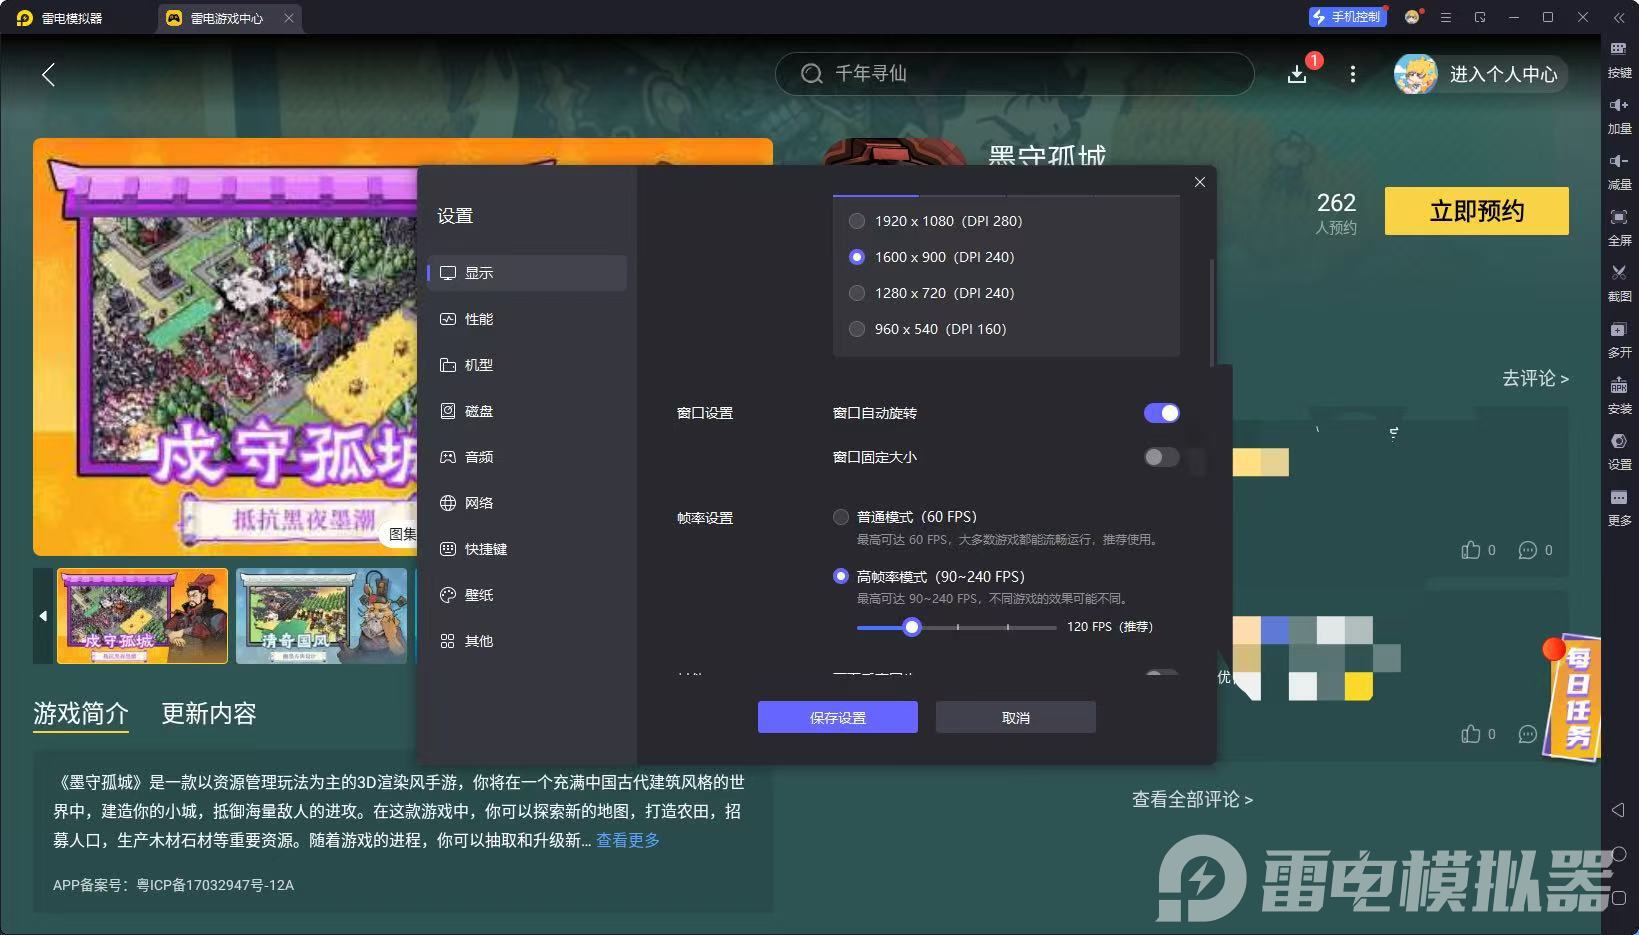Screen dimensions: 1639x935
Task: Expand the description with 查看更多
Action: coord(628,840)
